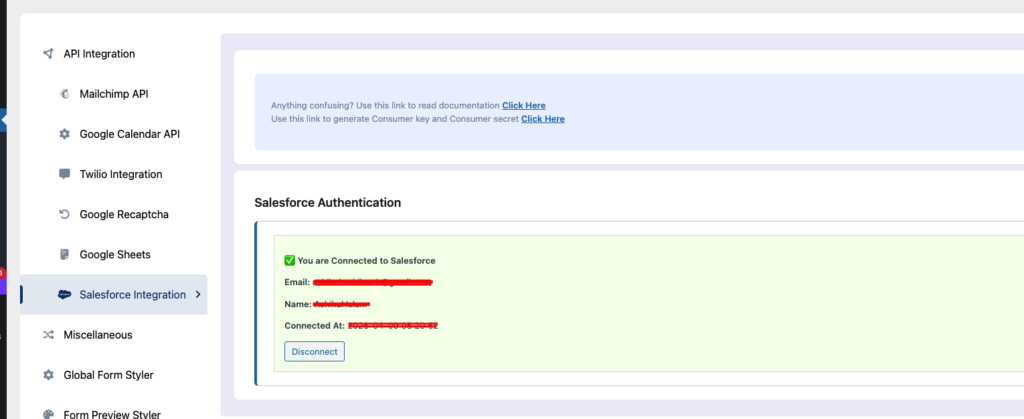Viewport: 1024px width, 419px height.
Task: Click the Google Recaptcha refresh icon
Action: pyautogui.click(x=65, y=214)
